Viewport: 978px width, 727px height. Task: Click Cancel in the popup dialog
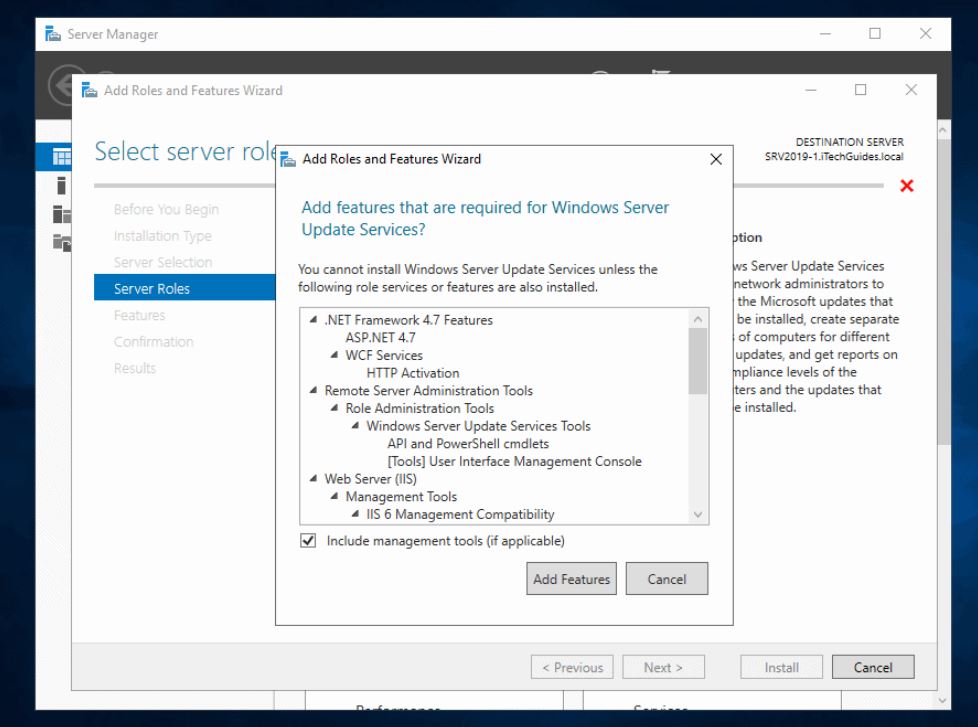click(x=667, y=579)
